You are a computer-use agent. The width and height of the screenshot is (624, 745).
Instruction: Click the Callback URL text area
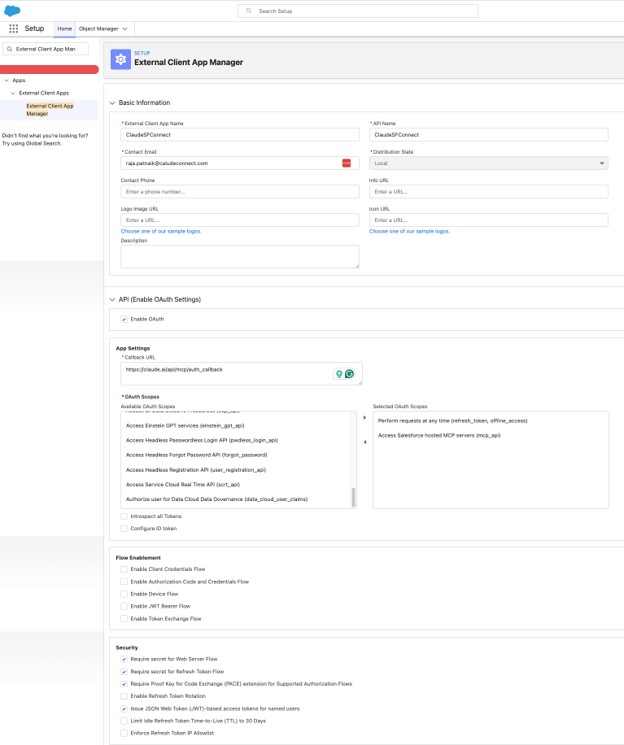(241, 373)
